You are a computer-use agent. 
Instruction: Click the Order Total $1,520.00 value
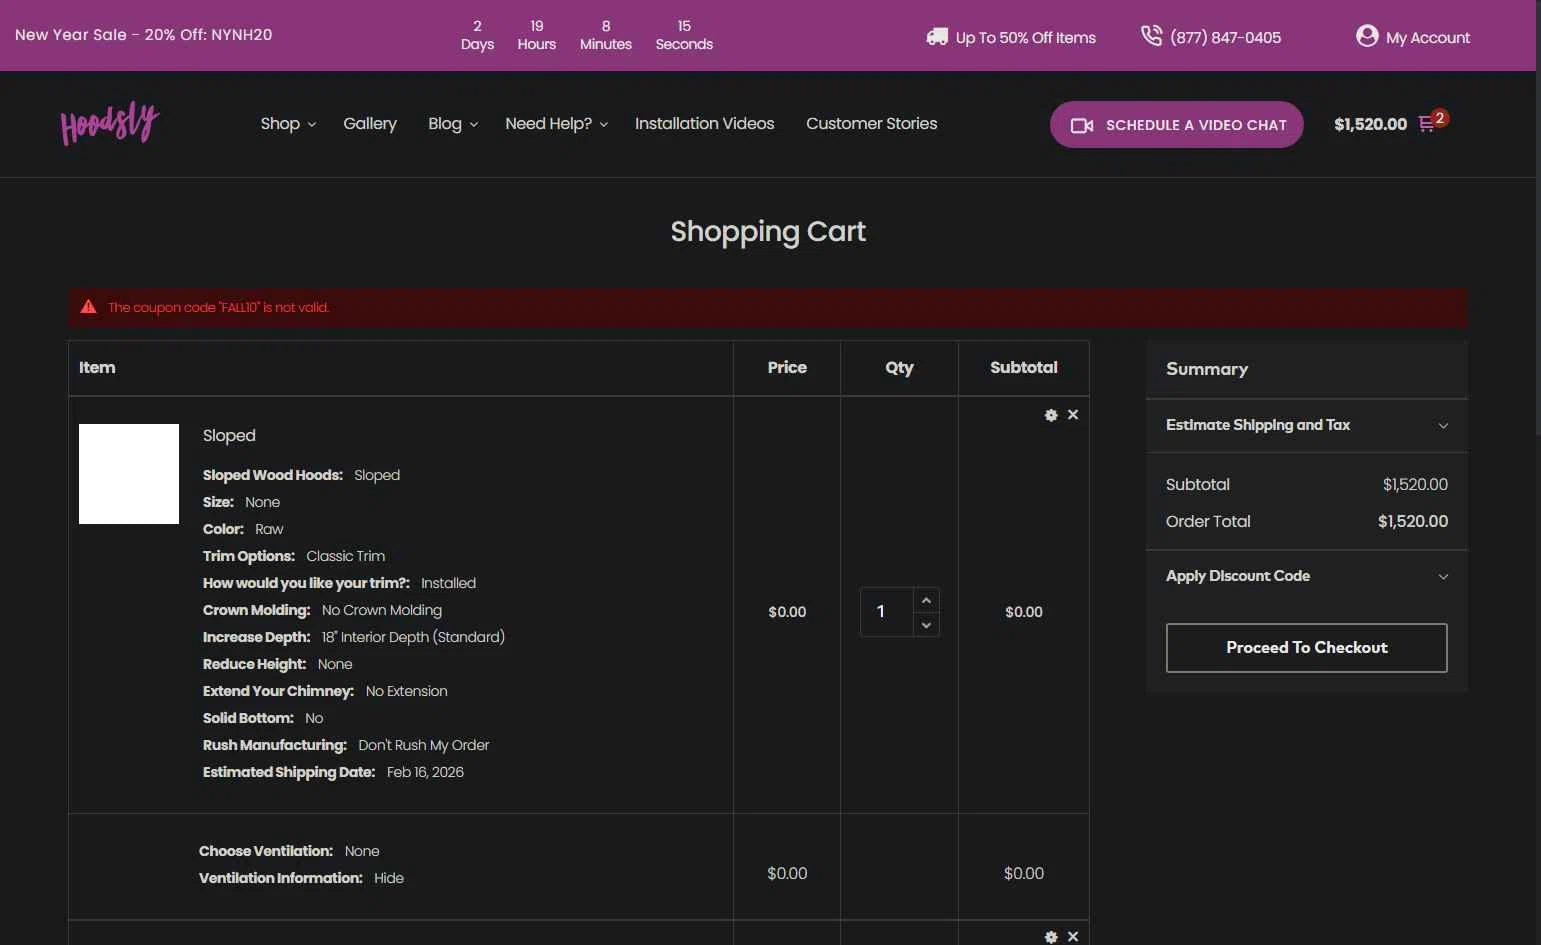(x=1413, y=522)
